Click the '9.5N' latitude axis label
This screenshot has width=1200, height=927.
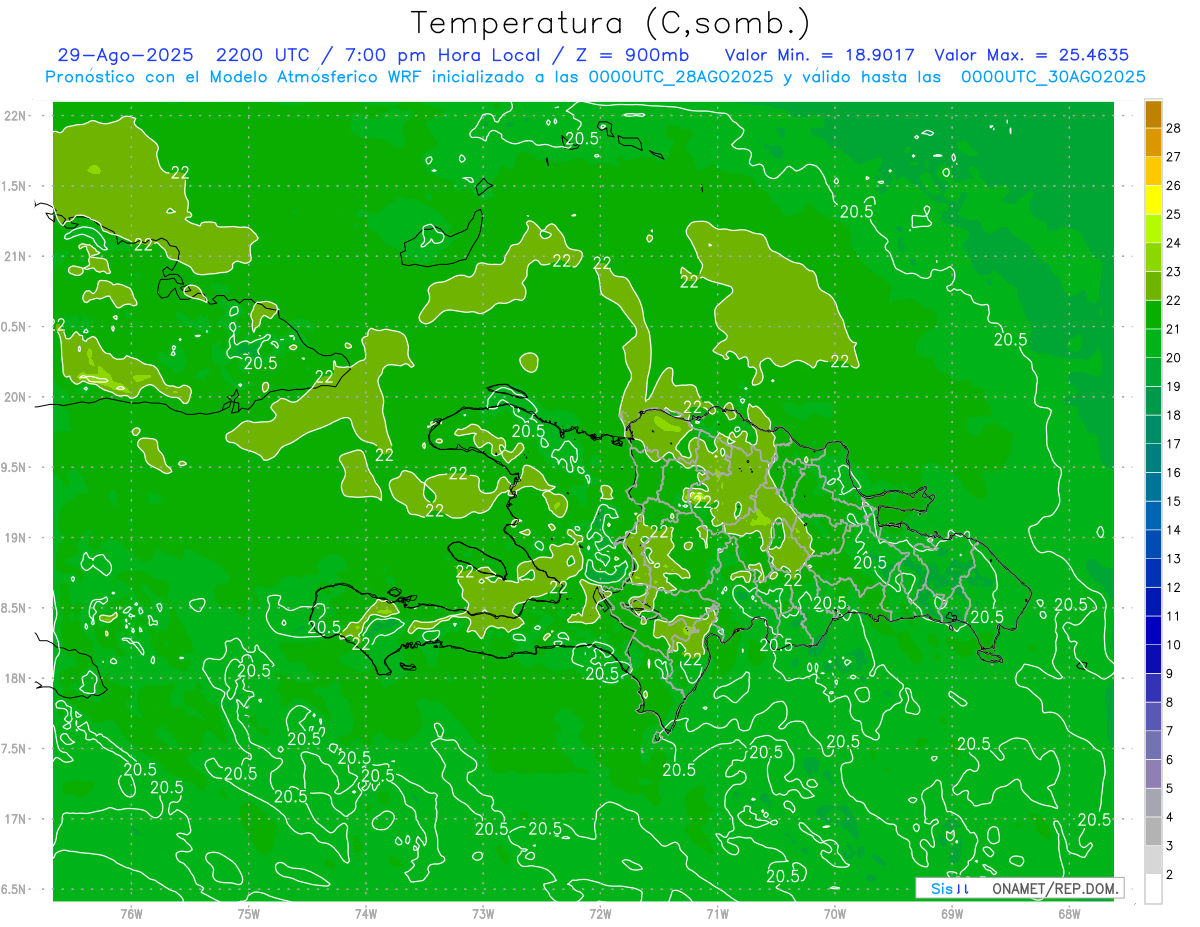click(x=14, y=467)
